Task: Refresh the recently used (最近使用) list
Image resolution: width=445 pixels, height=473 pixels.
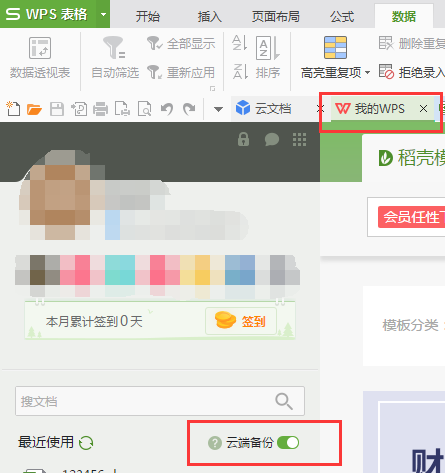Action: (x=86, y=443)
